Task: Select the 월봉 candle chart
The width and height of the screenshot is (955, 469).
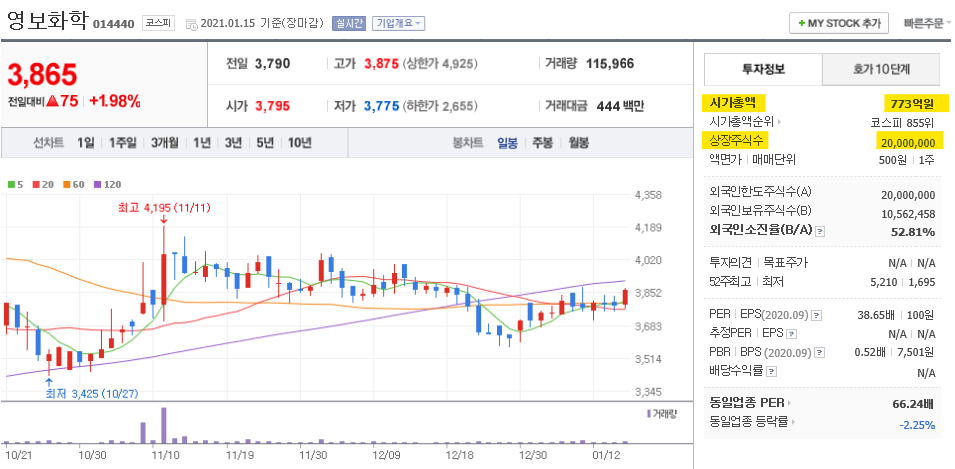Action: click(x=579, y=143)
